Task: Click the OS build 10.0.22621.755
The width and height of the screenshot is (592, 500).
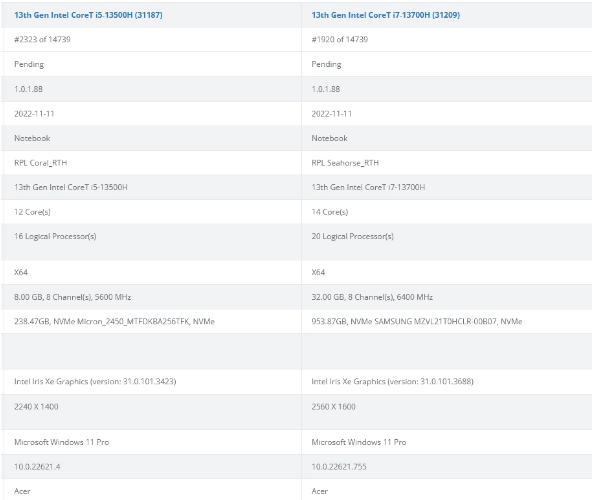Action: pyautogui.click(x=339, y=467)
